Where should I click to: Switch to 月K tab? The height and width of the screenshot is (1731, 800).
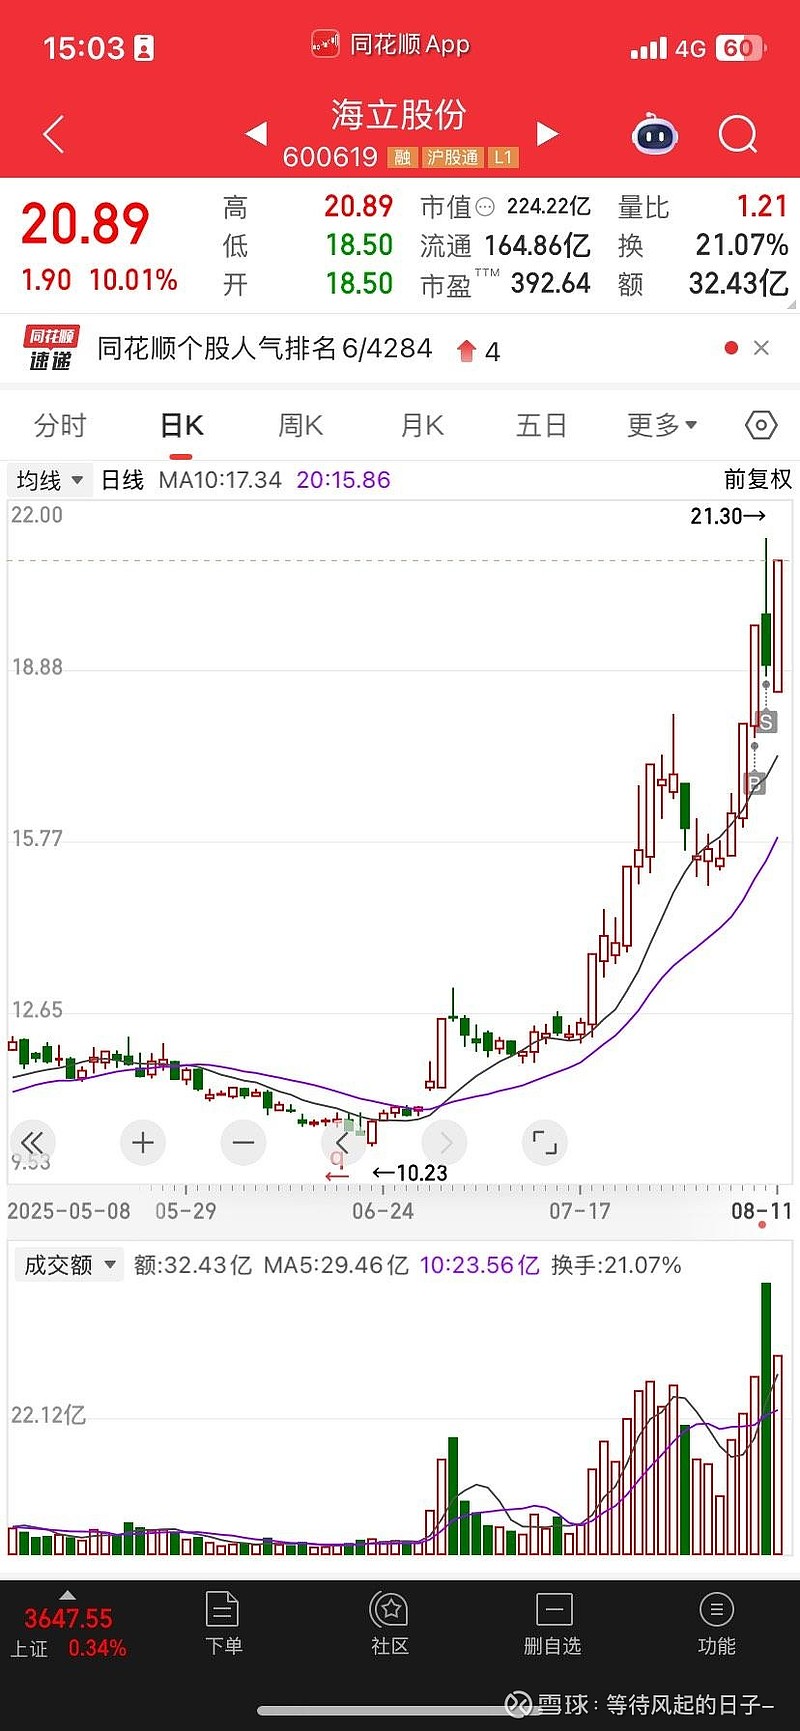(x=422, y=425)
